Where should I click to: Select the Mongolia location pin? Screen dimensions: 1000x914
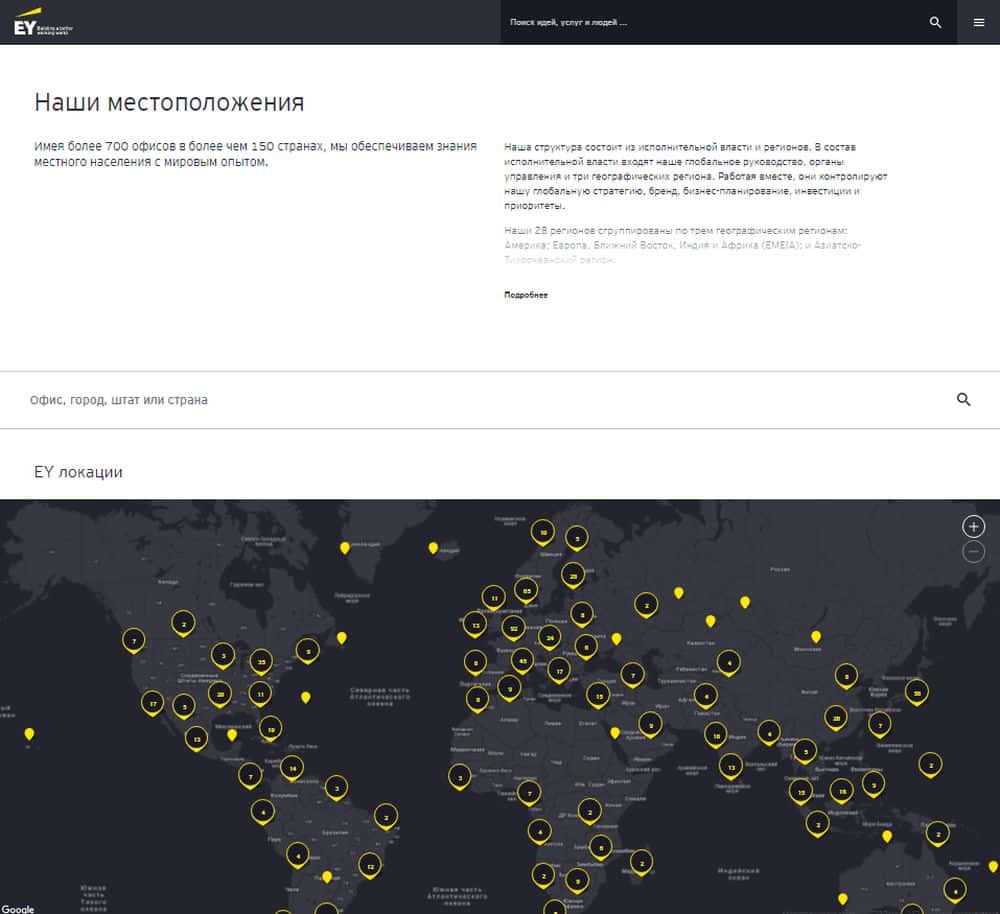[816, 636]
